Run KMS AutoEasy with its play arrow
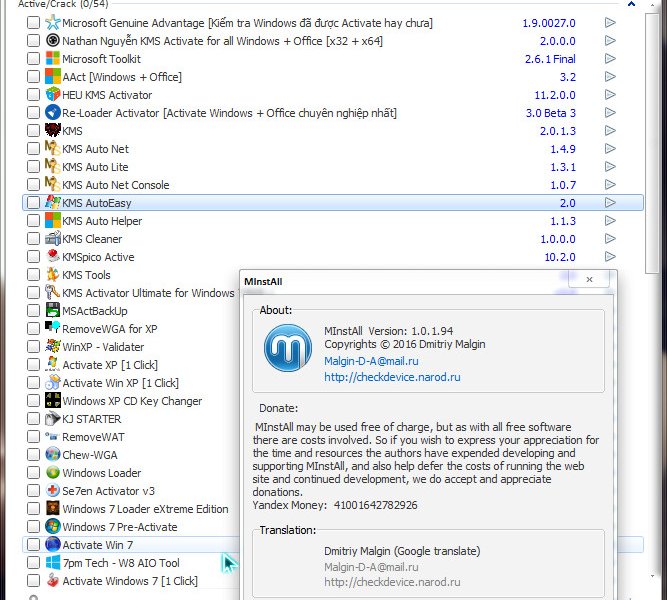 click(x=610, y=202)
